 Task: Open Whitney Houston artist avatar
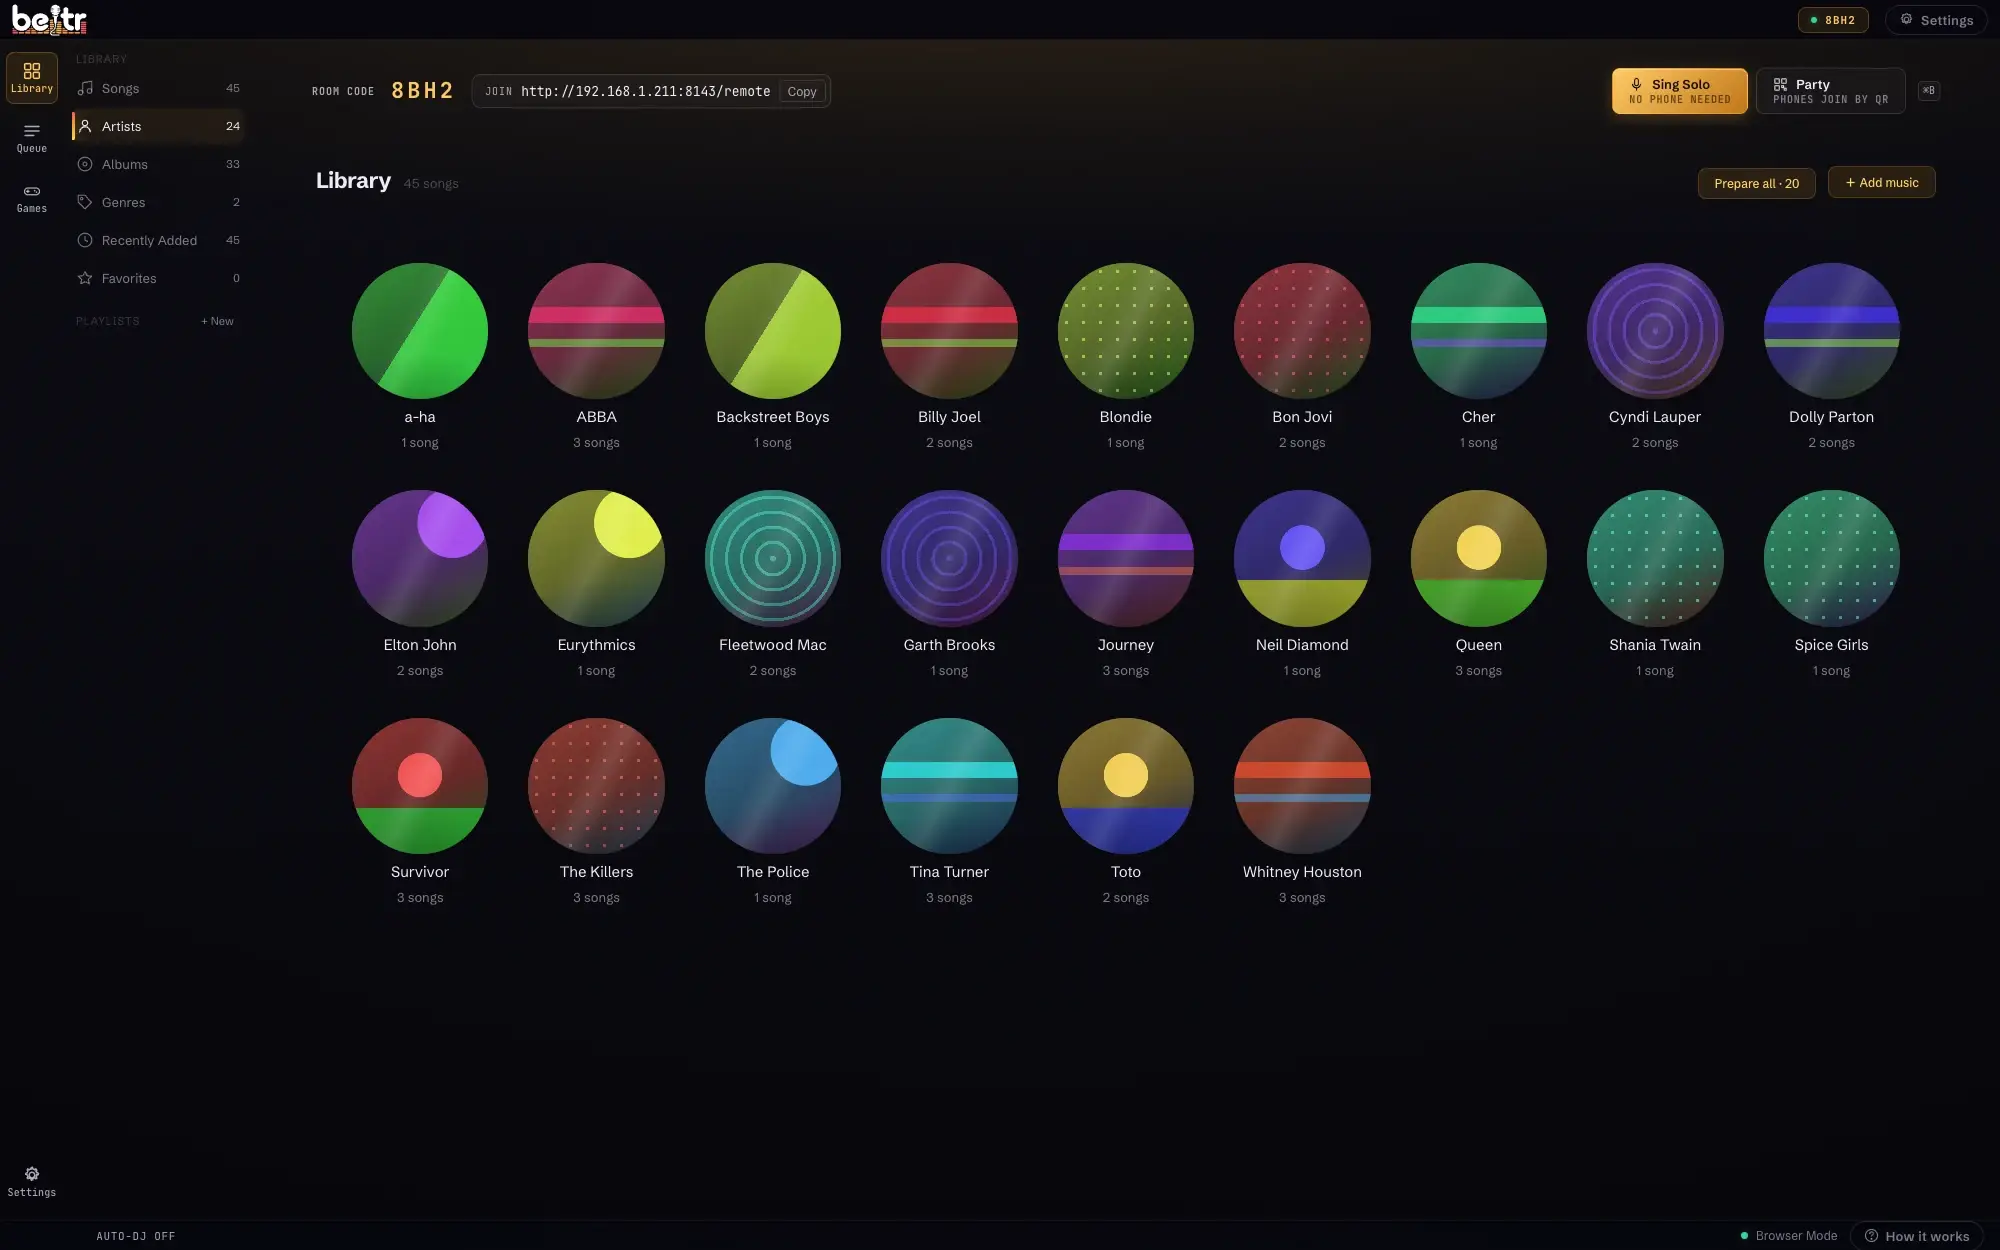click(x=1302, y=786)
